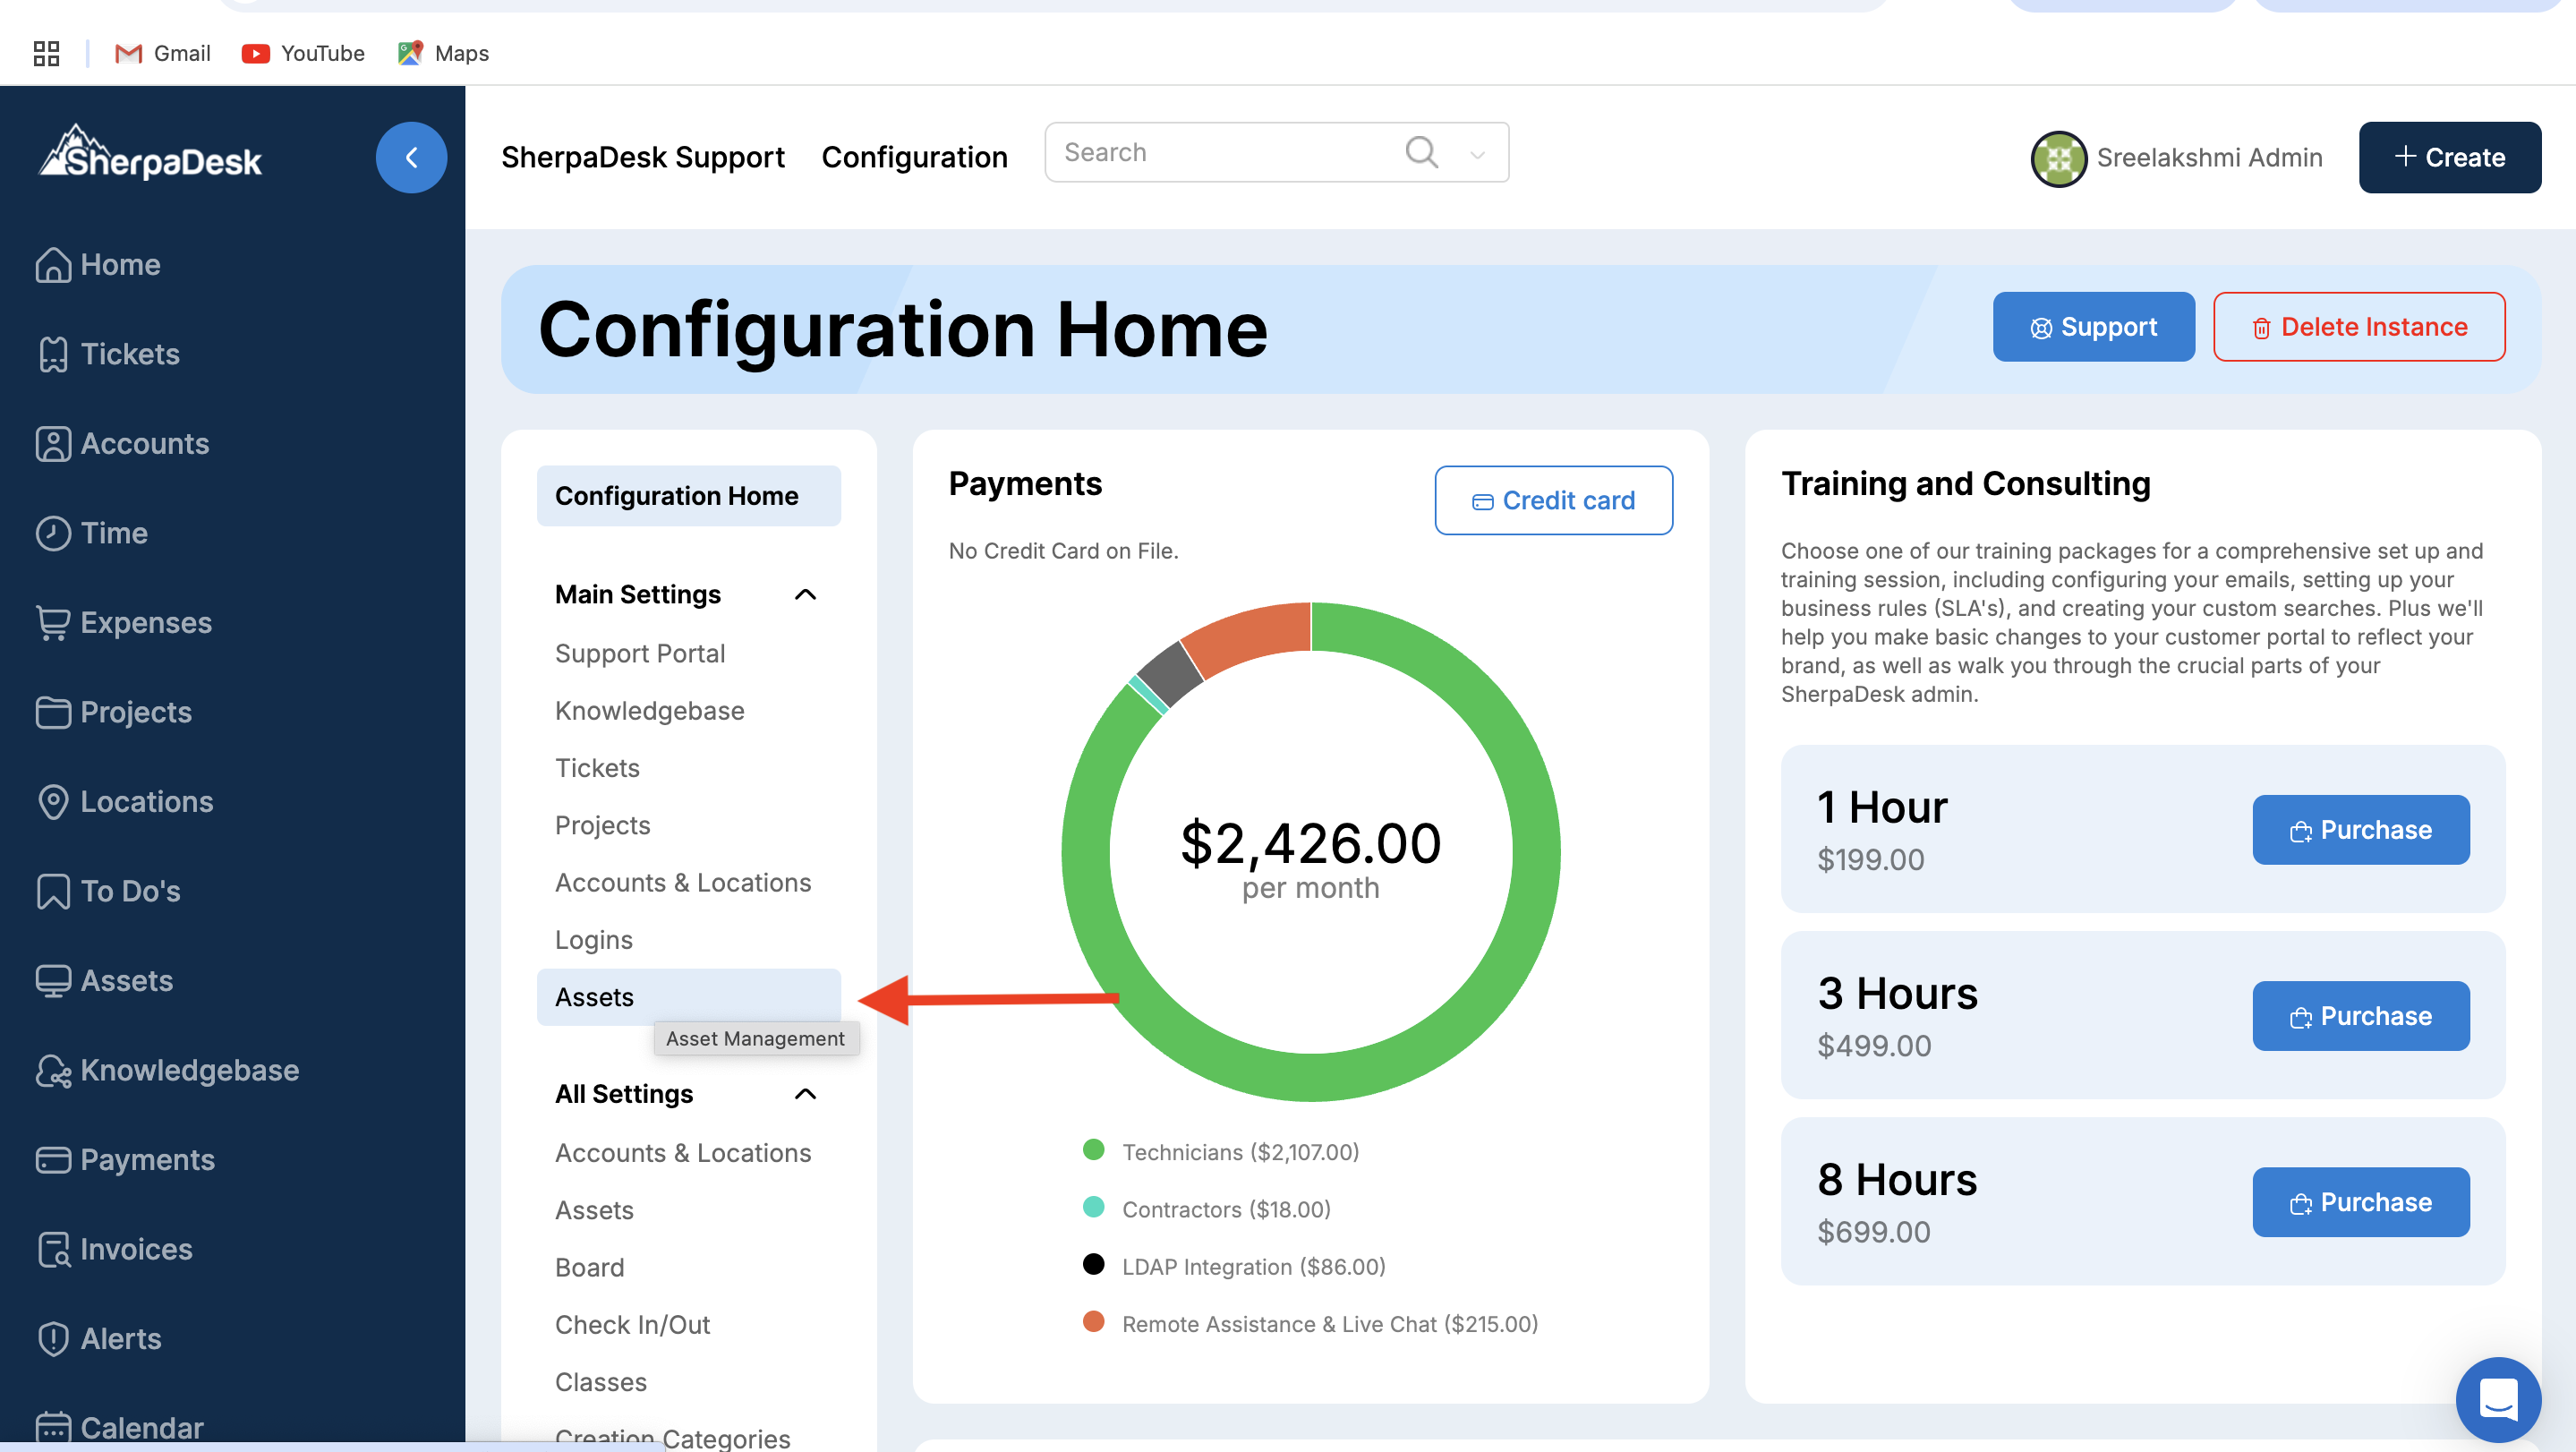Select Check In/Out under All Settings
Image resolution: width=2576 pixels, height=1452 pixels.
pos(632,1324)
